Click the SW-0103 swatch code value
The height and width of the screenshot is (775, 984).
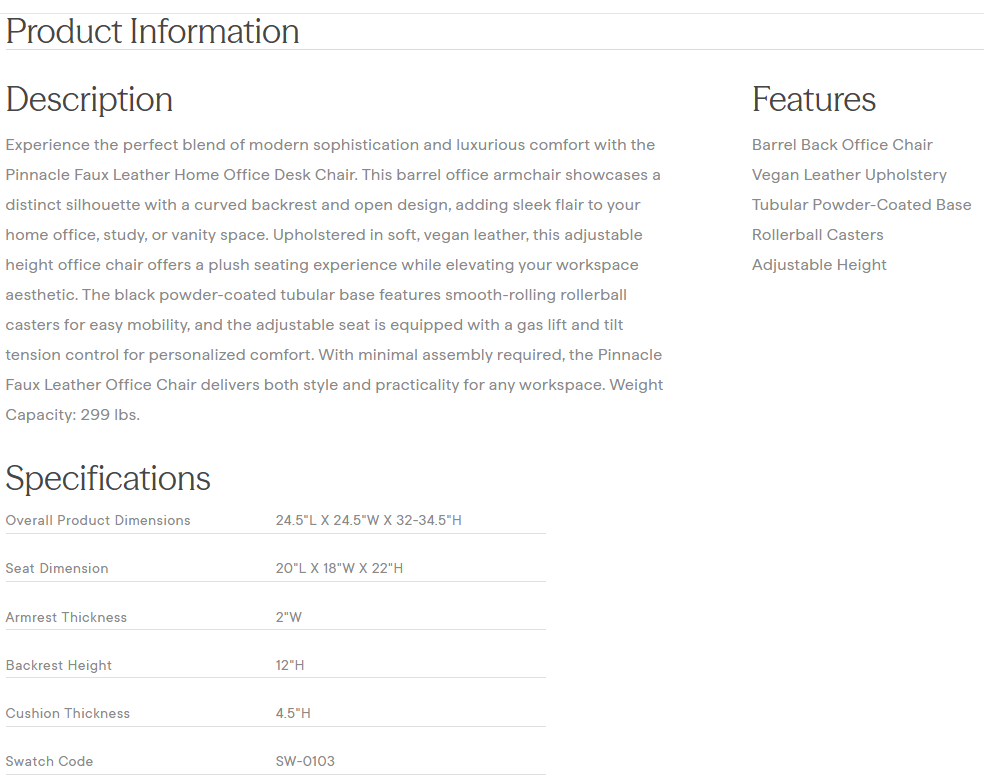pos(305,761)
